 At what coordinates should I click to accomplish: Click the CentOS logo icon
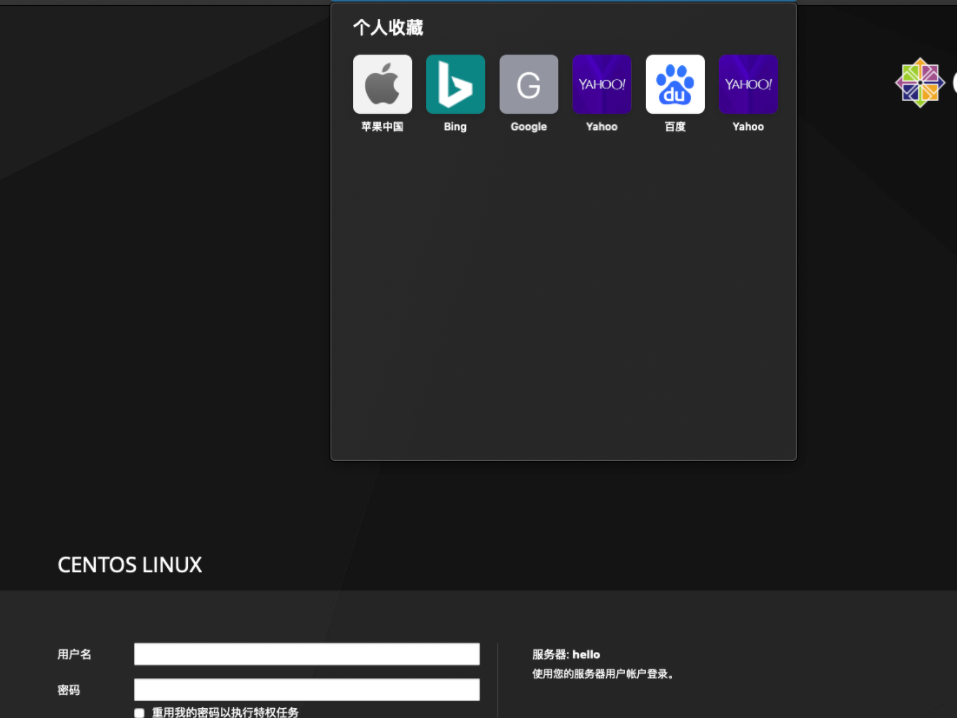tap(920, 82)
